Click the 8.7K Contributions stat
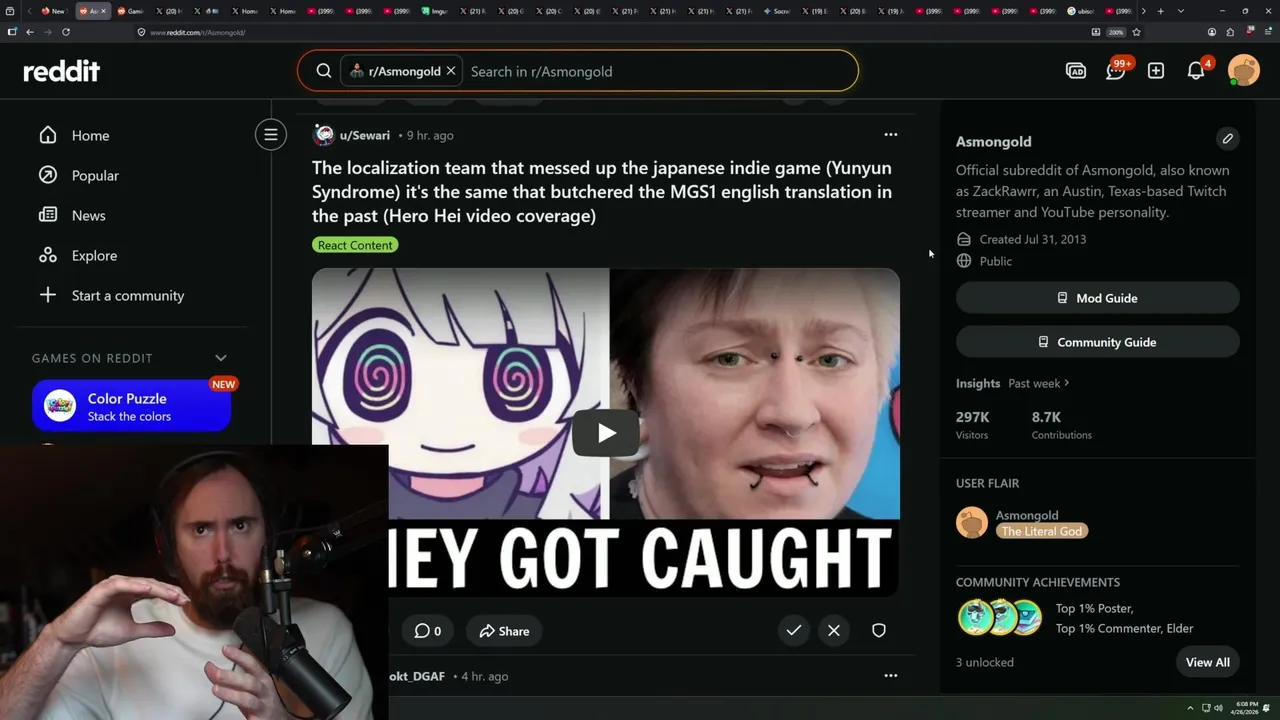The width and height of the screenshot is (1280, 720). click(1062, 425)
